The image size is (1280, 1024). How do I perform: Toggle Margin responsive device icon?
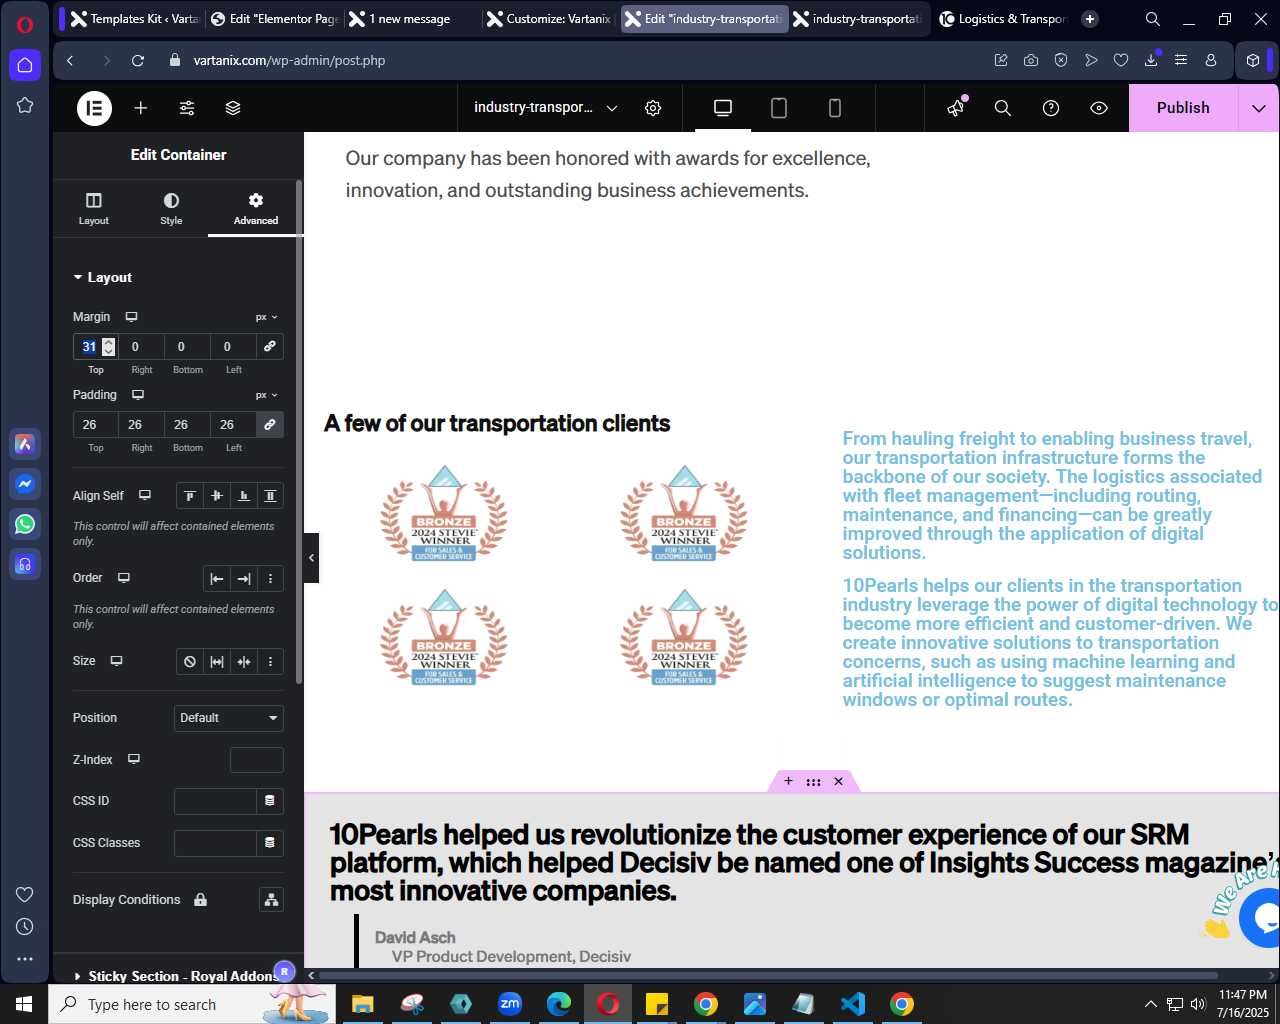131,317
